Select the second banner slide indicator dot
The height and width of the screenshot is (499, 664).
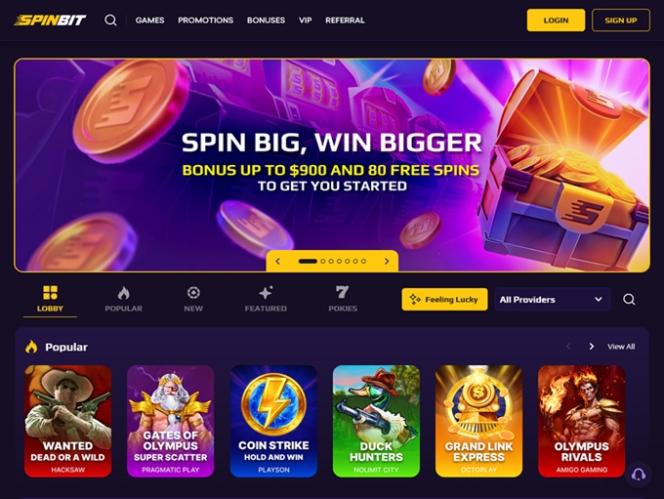point(323,261)
